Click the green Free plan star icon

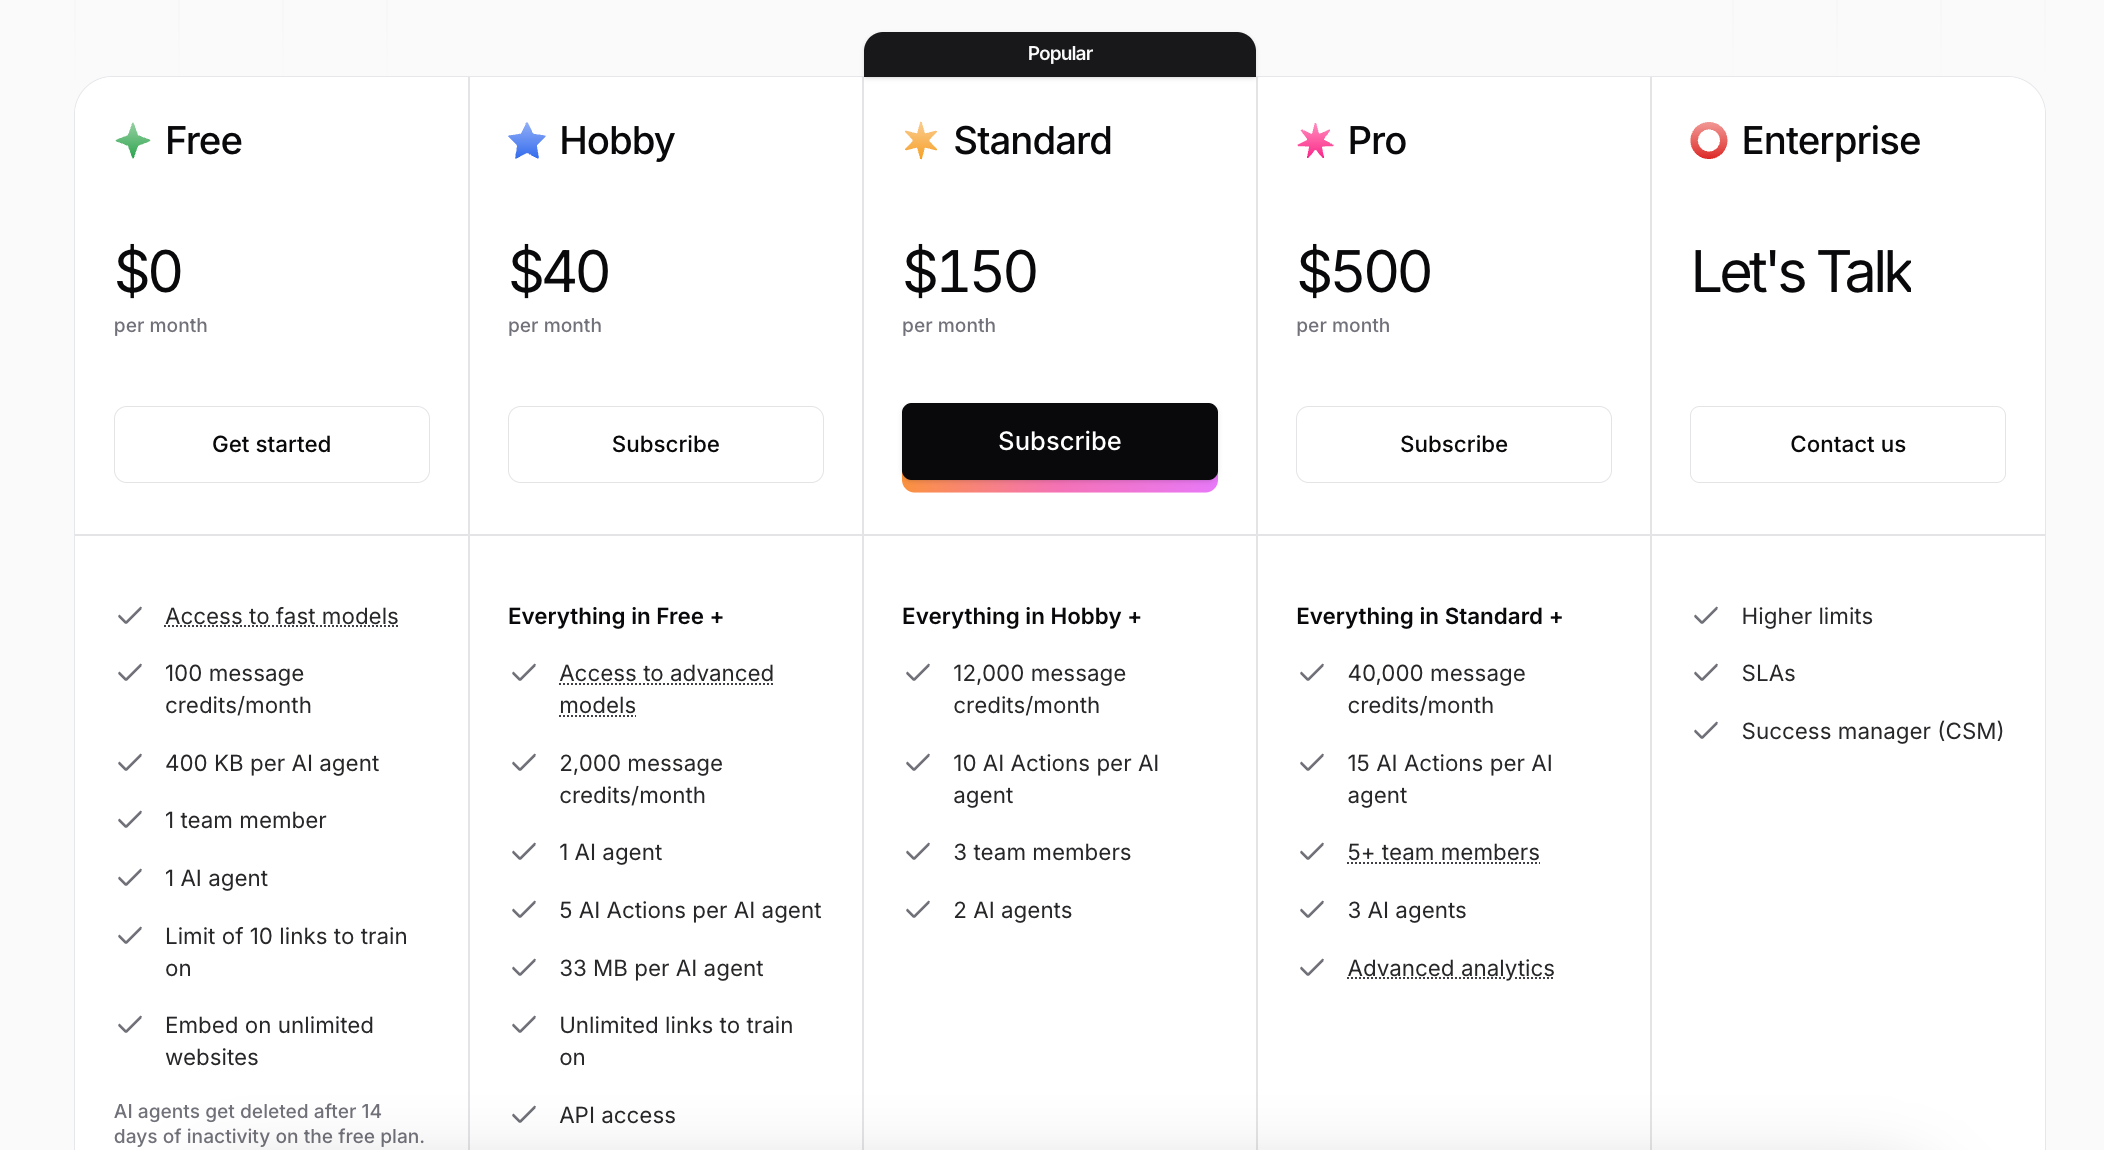133,141
